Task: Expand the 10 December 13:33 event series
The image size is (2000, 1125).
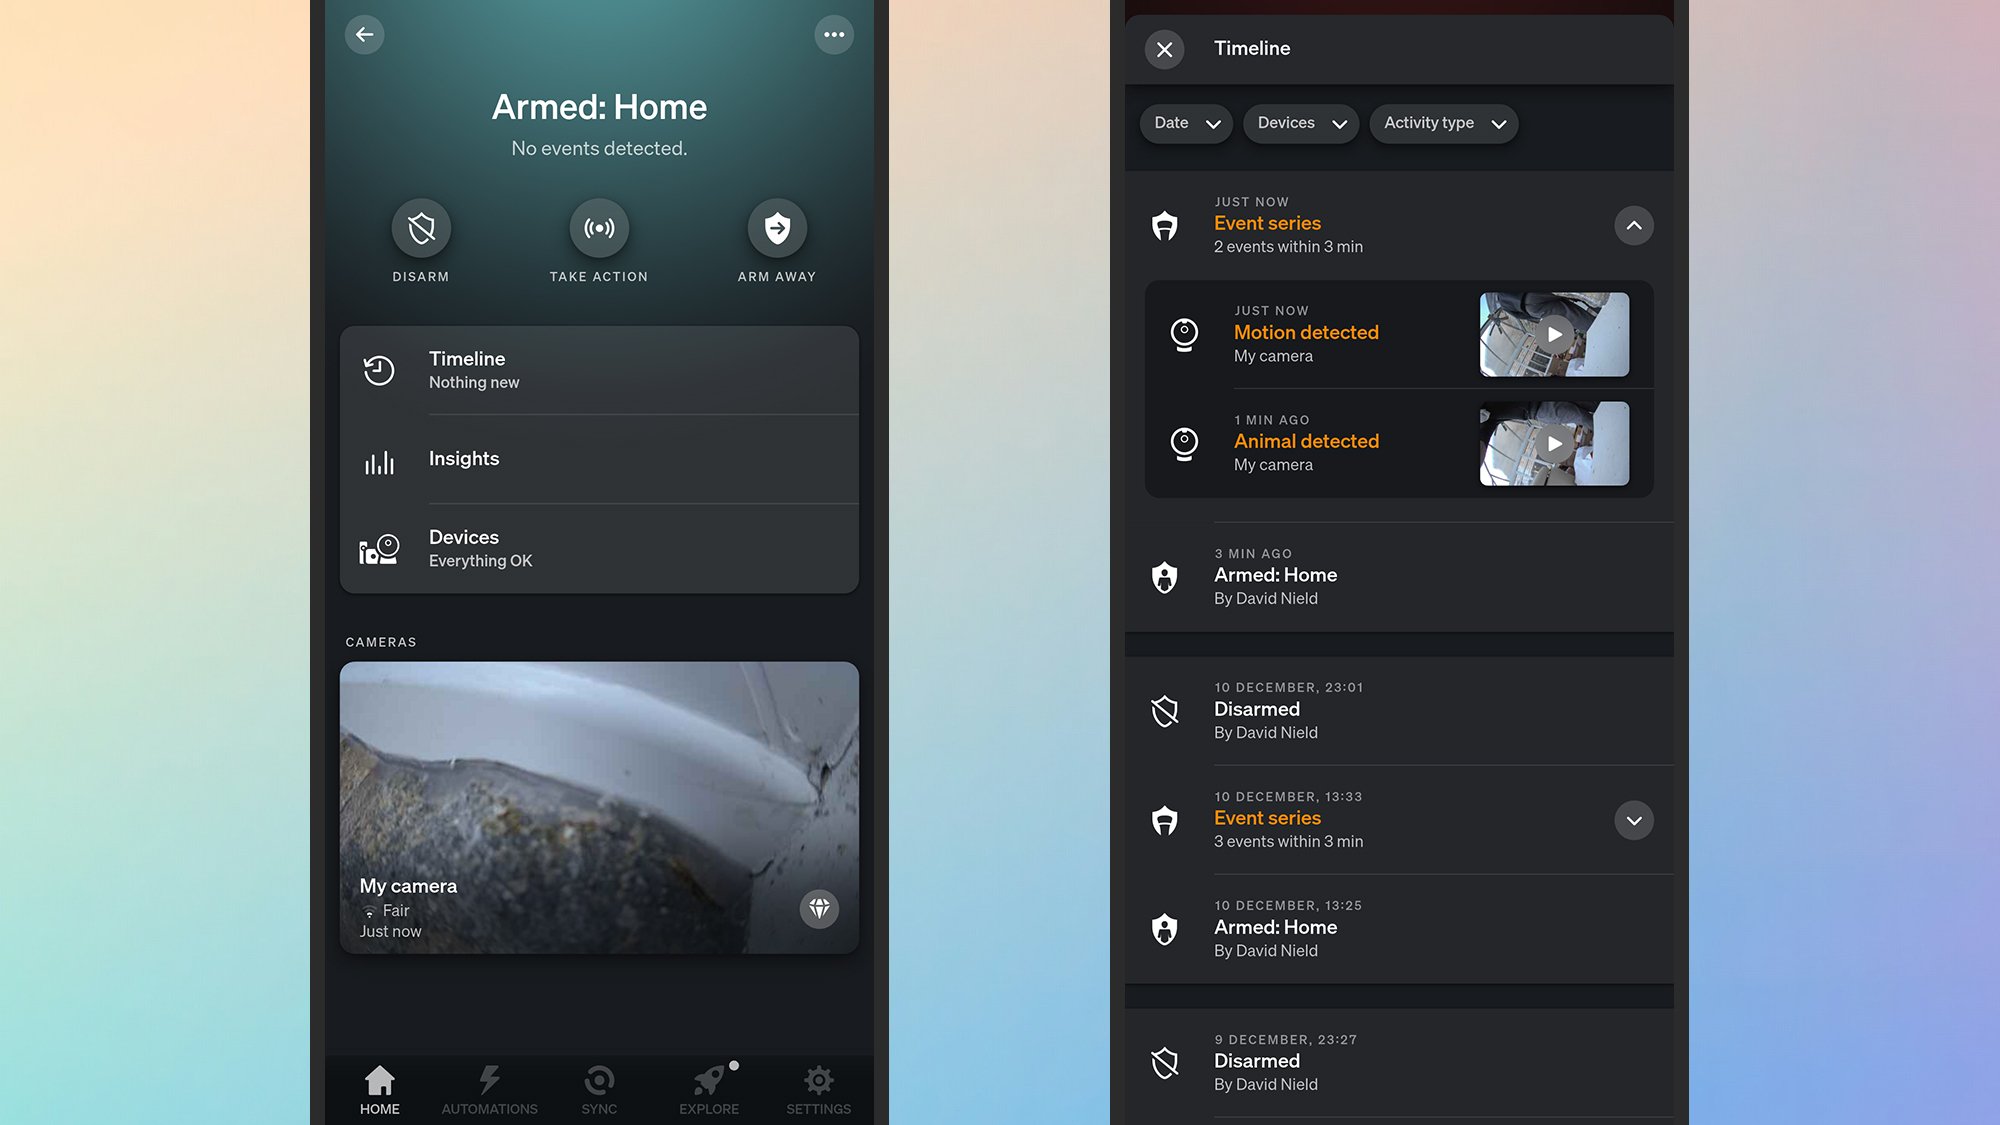Action: (x=1633, y=821)
